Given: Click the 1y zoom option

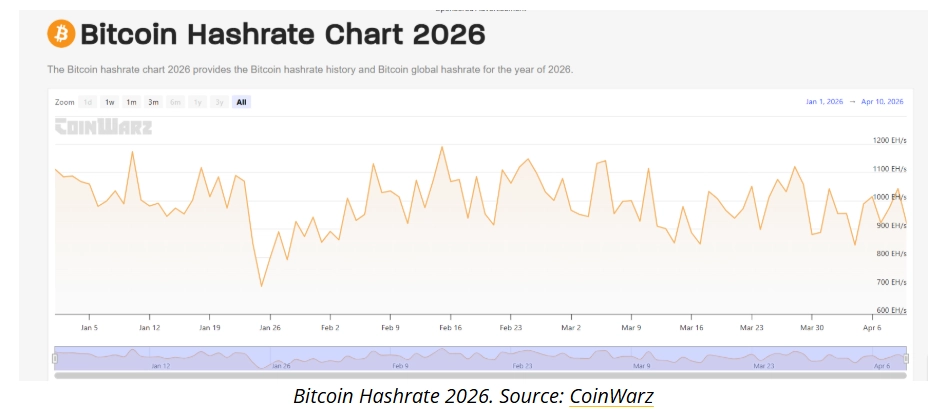Looking at the screenshot, I should coord(197,102).
